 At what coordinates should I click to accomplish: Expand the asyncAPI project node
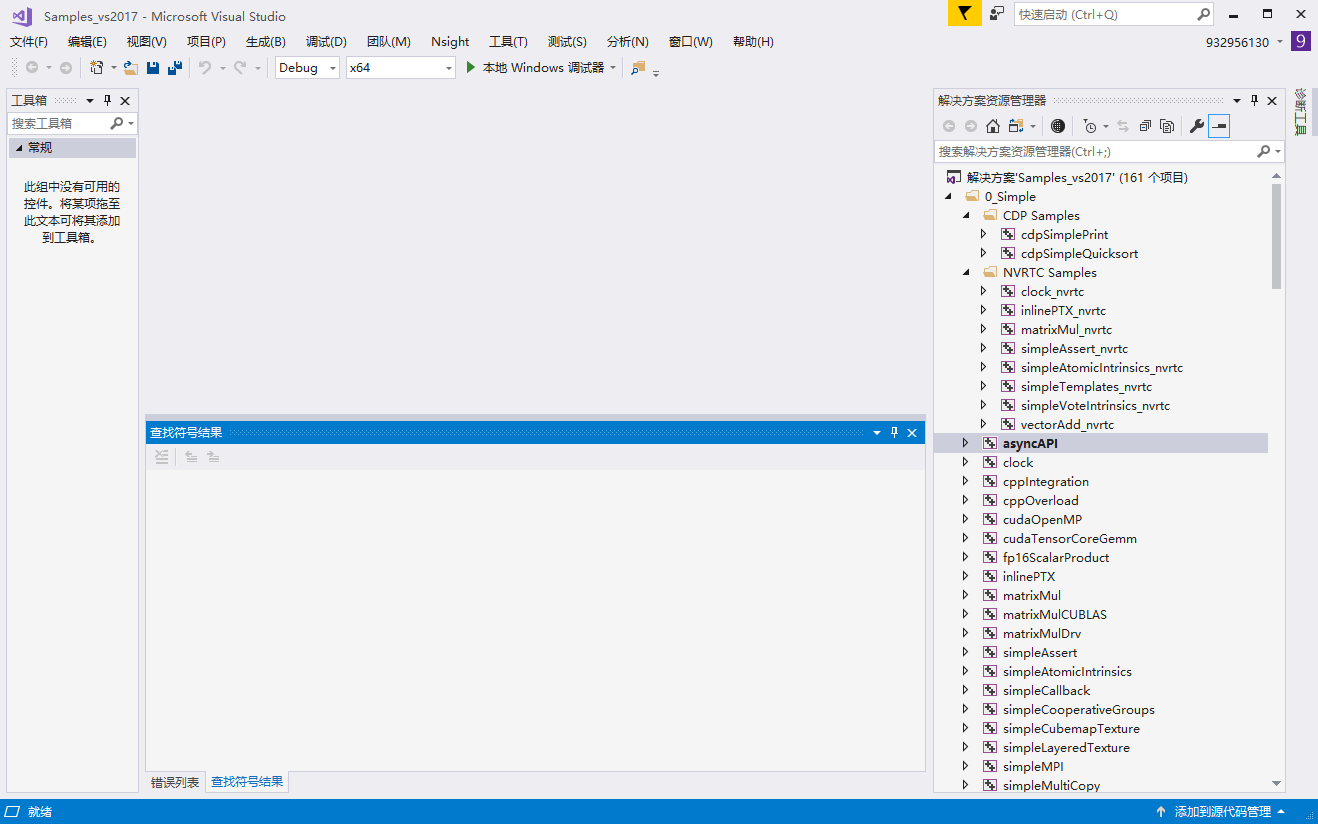965,443
